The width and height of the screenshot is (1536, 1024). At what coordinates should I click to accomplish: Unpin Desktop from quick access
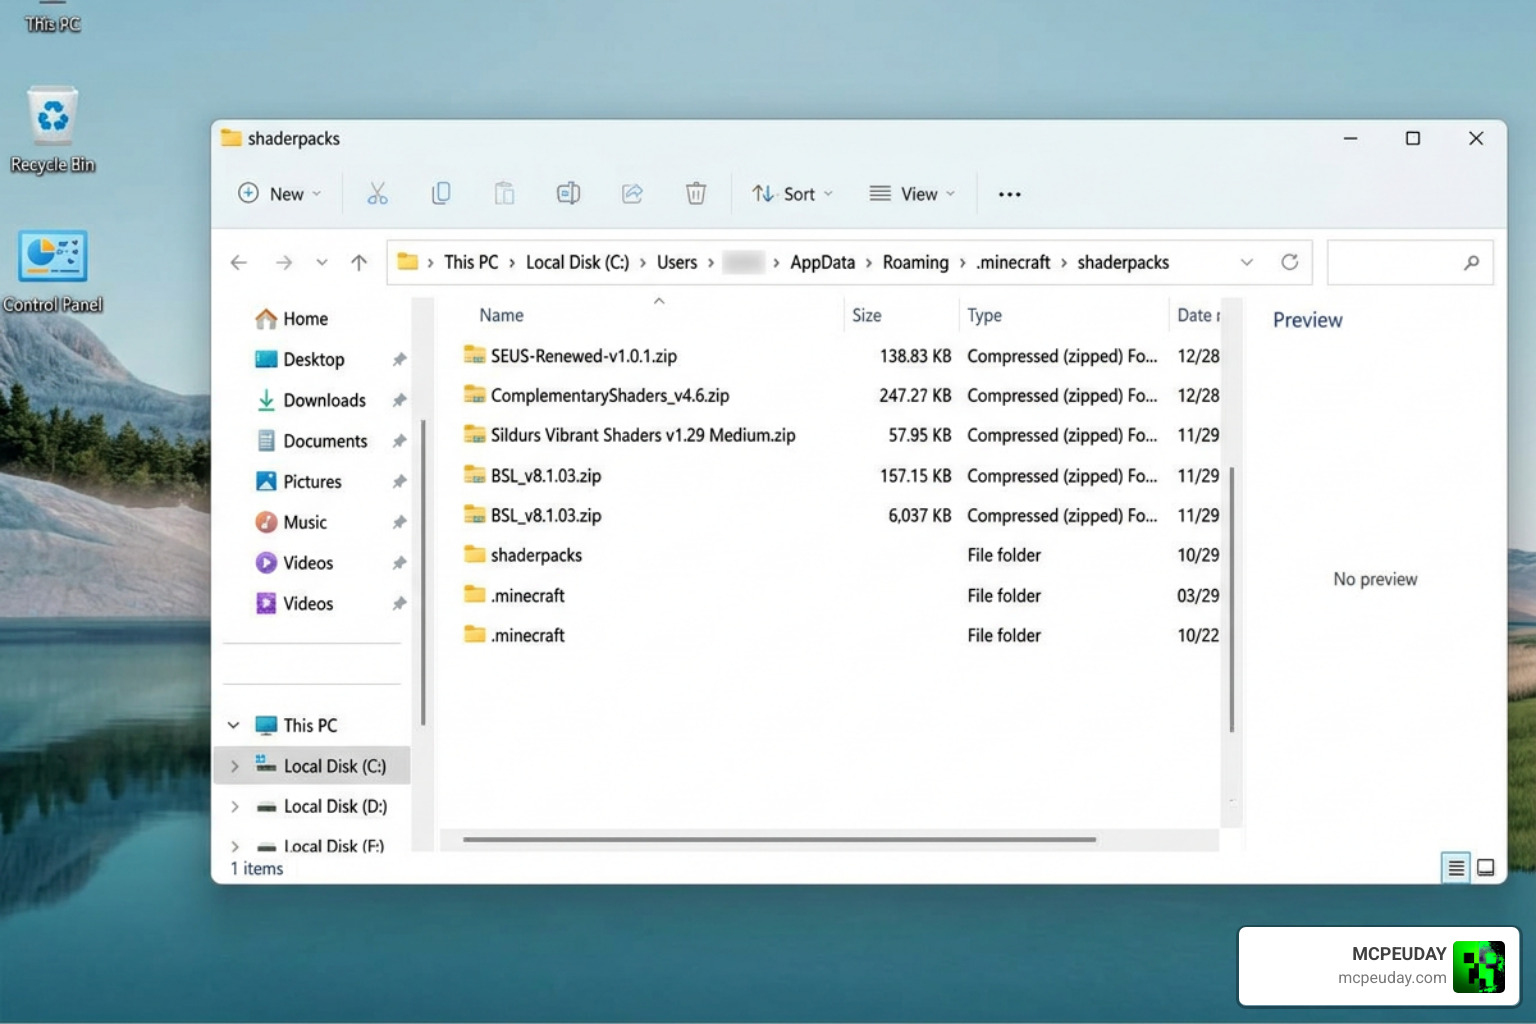coord(399,360)
